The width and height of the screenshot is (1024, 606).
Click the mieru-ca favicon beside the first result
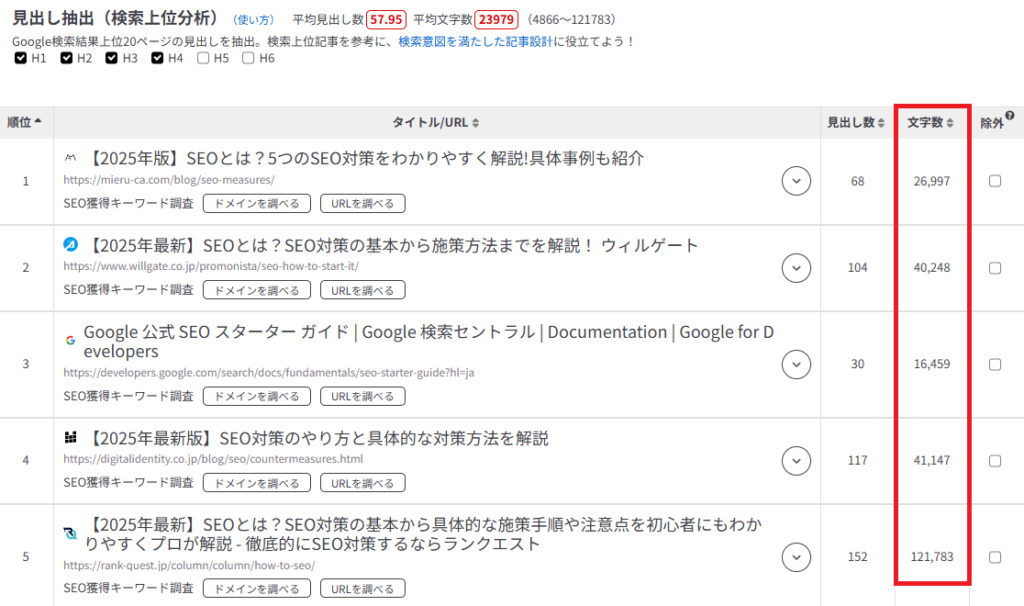pos(68,157)
